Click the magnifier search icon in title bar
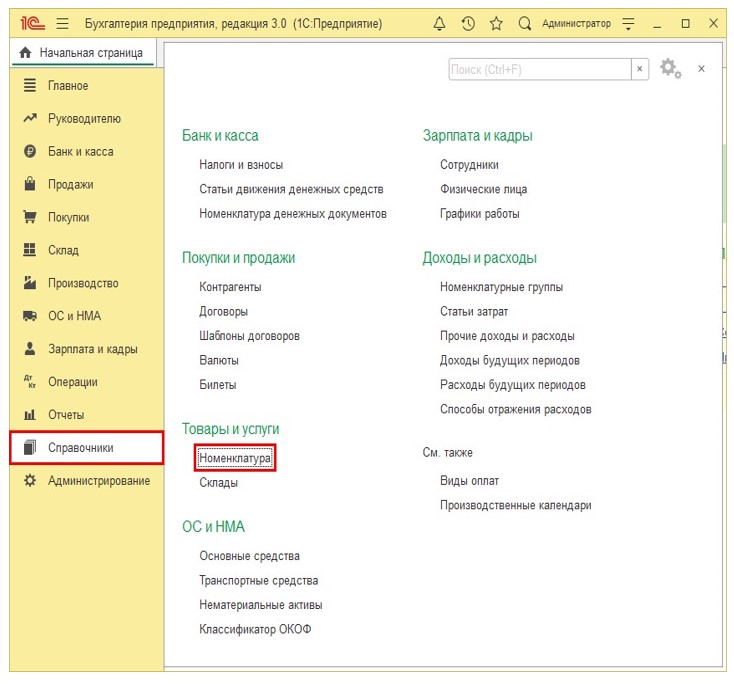The image size is (734, 684). coord(524,23)
